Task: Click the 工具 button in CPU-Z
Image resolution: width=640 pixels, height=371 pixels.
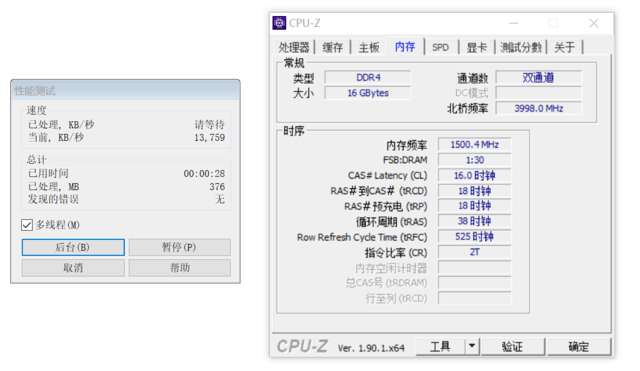Action: [440, 347]
